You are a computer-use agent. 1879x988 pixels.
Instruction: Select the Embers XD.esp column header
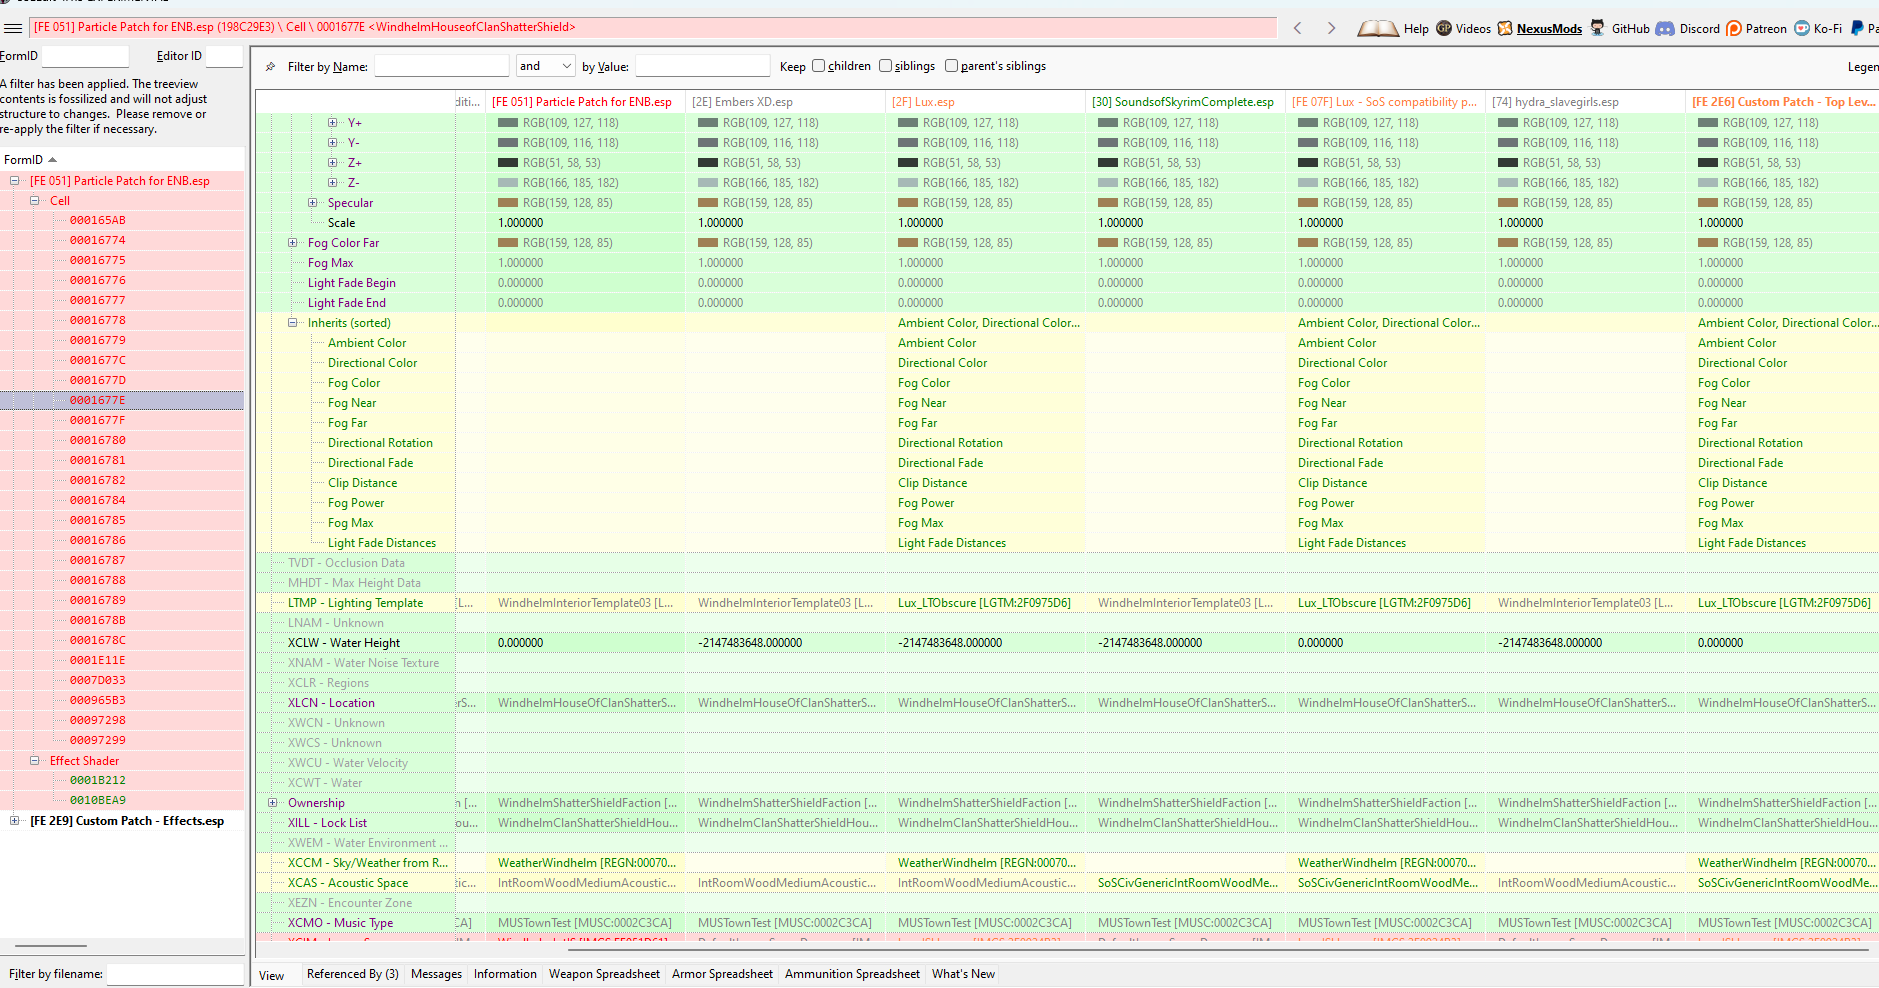[x=785, y=102]
